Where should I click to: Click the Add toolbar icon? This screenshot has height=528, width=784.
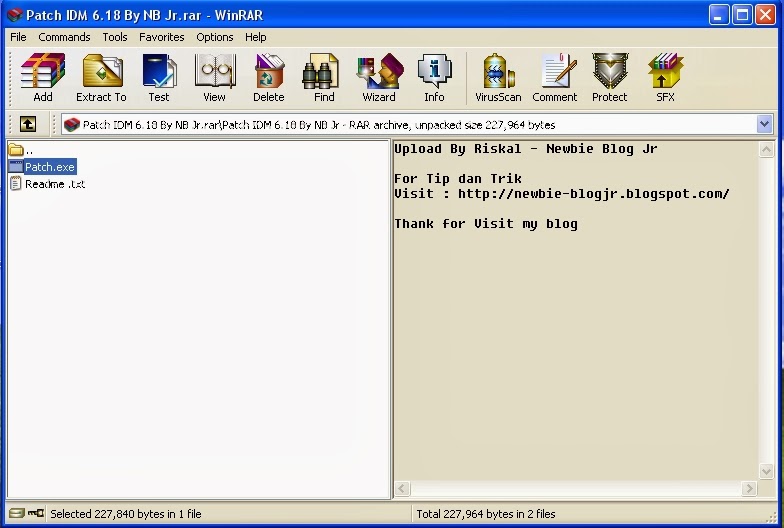coord(42,78)
